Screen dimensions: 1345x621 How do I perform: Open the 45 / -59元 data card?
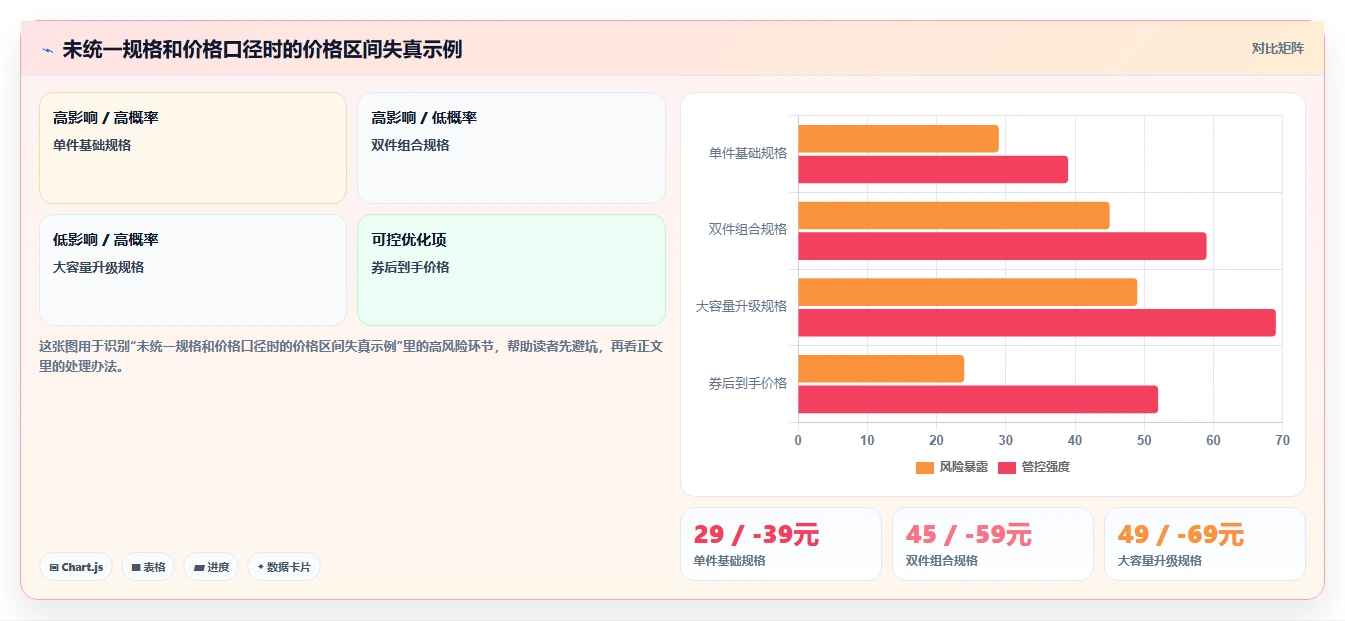(993, 544)
